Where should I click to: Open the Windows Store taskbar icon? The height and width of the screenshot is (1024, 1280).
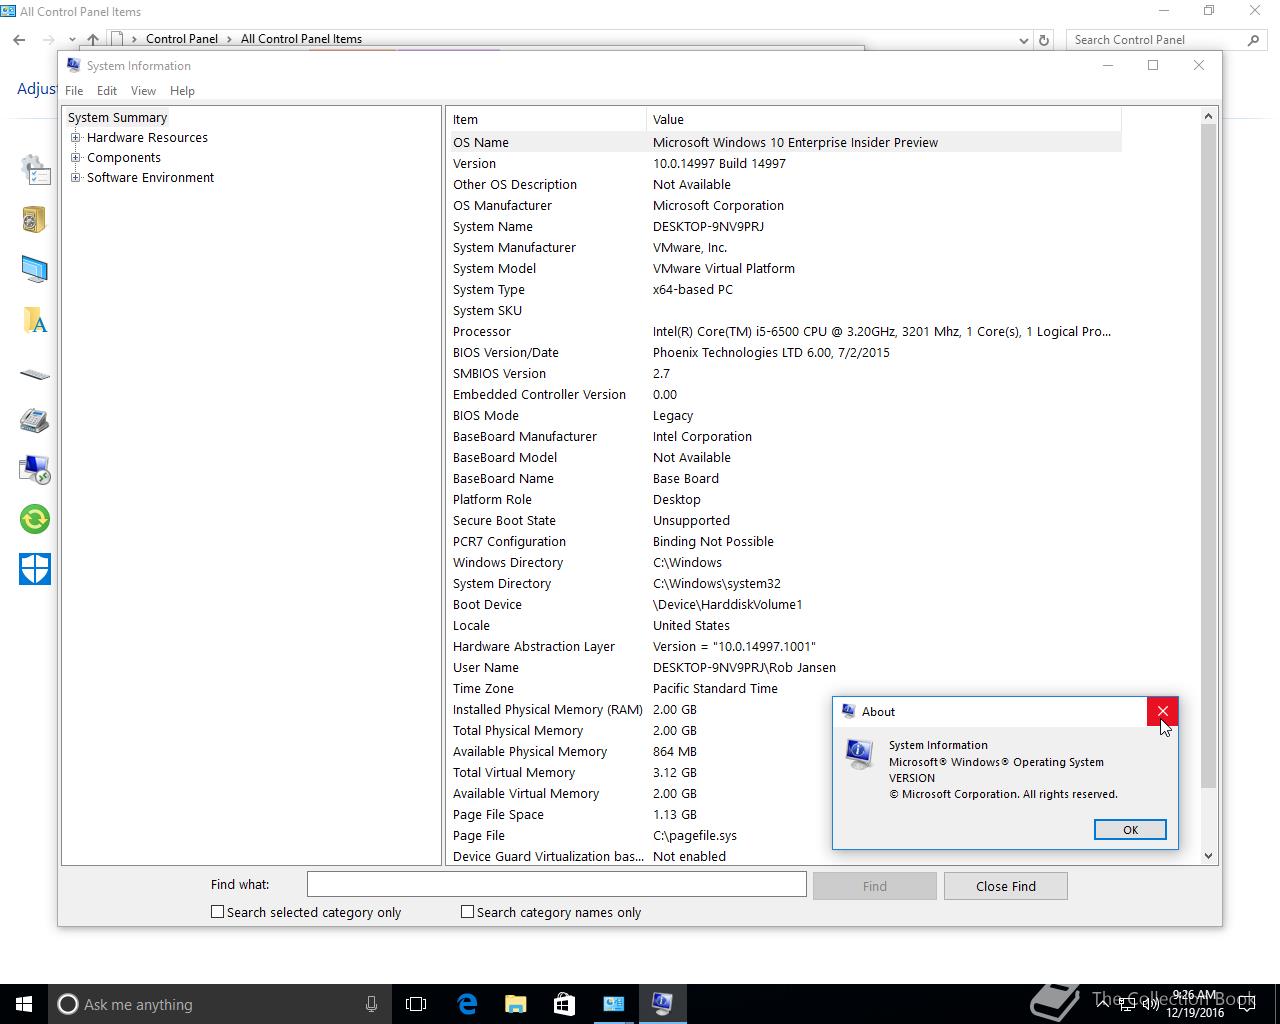click(564, 1004)
